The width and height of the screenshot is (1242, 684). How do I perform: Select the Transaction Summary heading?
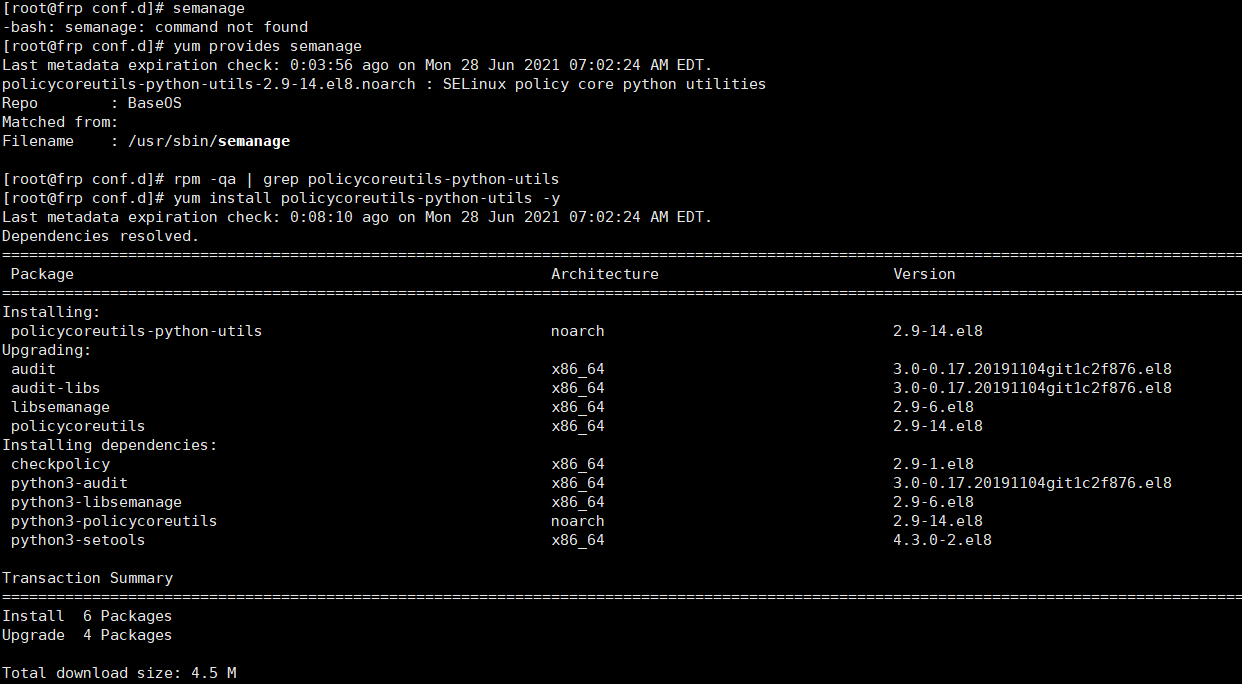[x=87, y=578]
